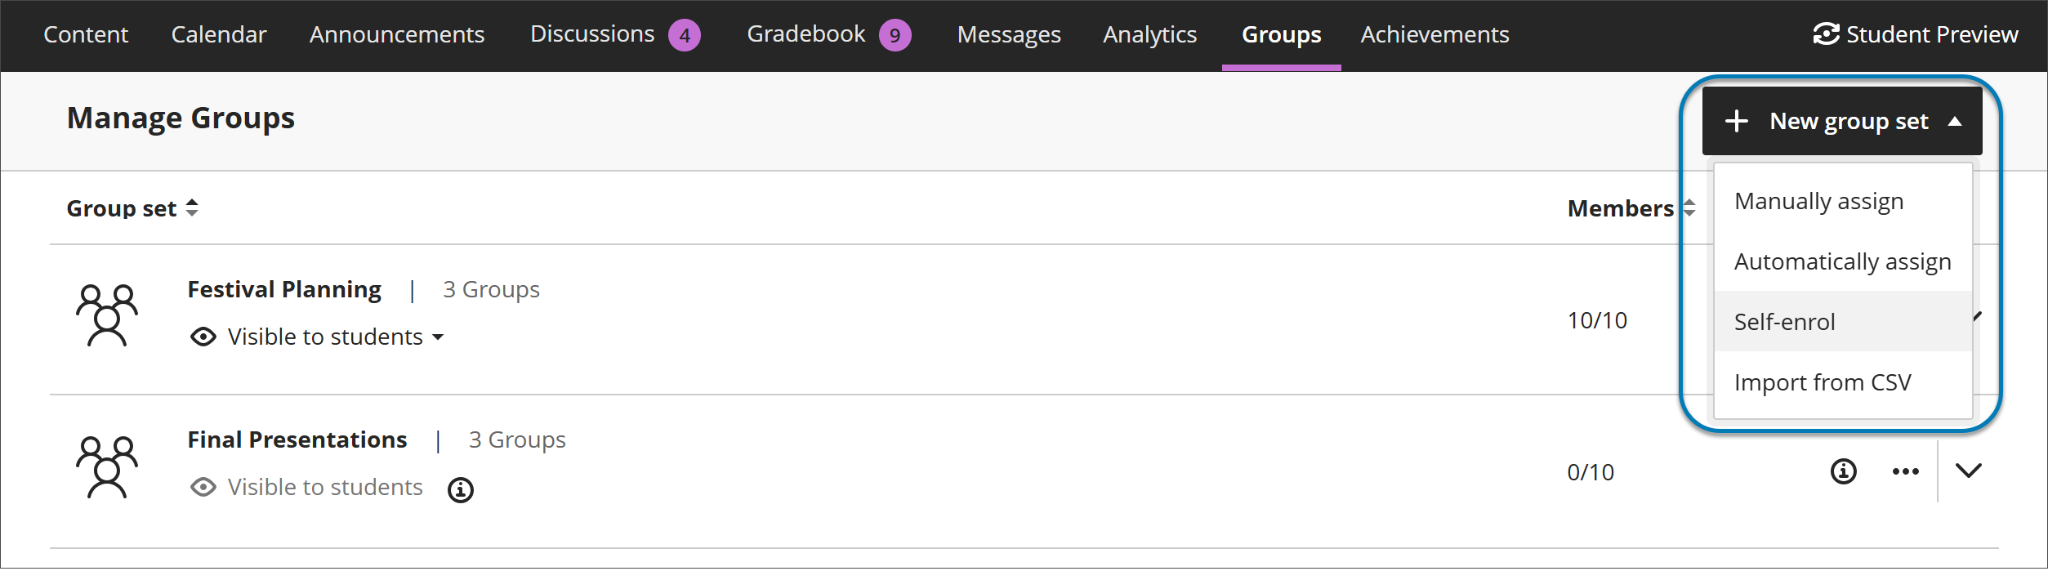This screenshot has width=2048, height=569.
Task: Toggle Festival Planning visibility eye icon
Action: [x=203, y=337]
